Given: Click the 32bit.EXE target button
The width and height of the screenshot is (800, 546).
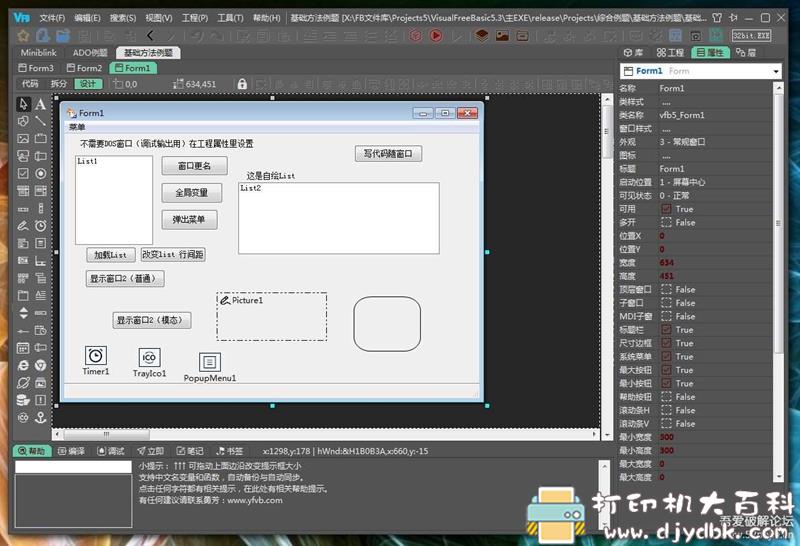Looking at the screenshot, I should coord(752,36).
